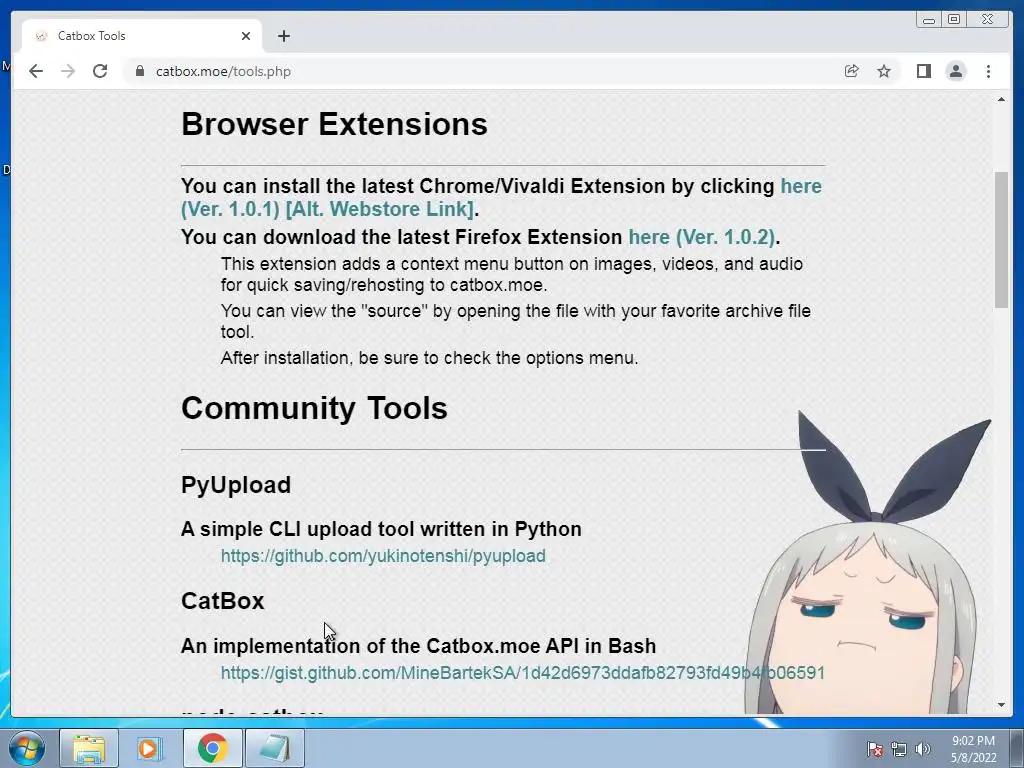Click the padlock site info icon

tap(139, 71)
